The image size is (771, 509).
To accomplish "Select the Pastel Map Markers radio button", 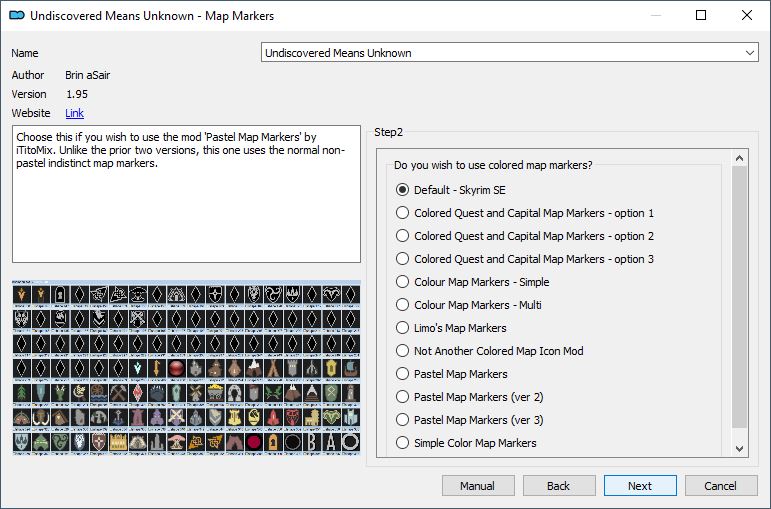I will coord(403,374).
